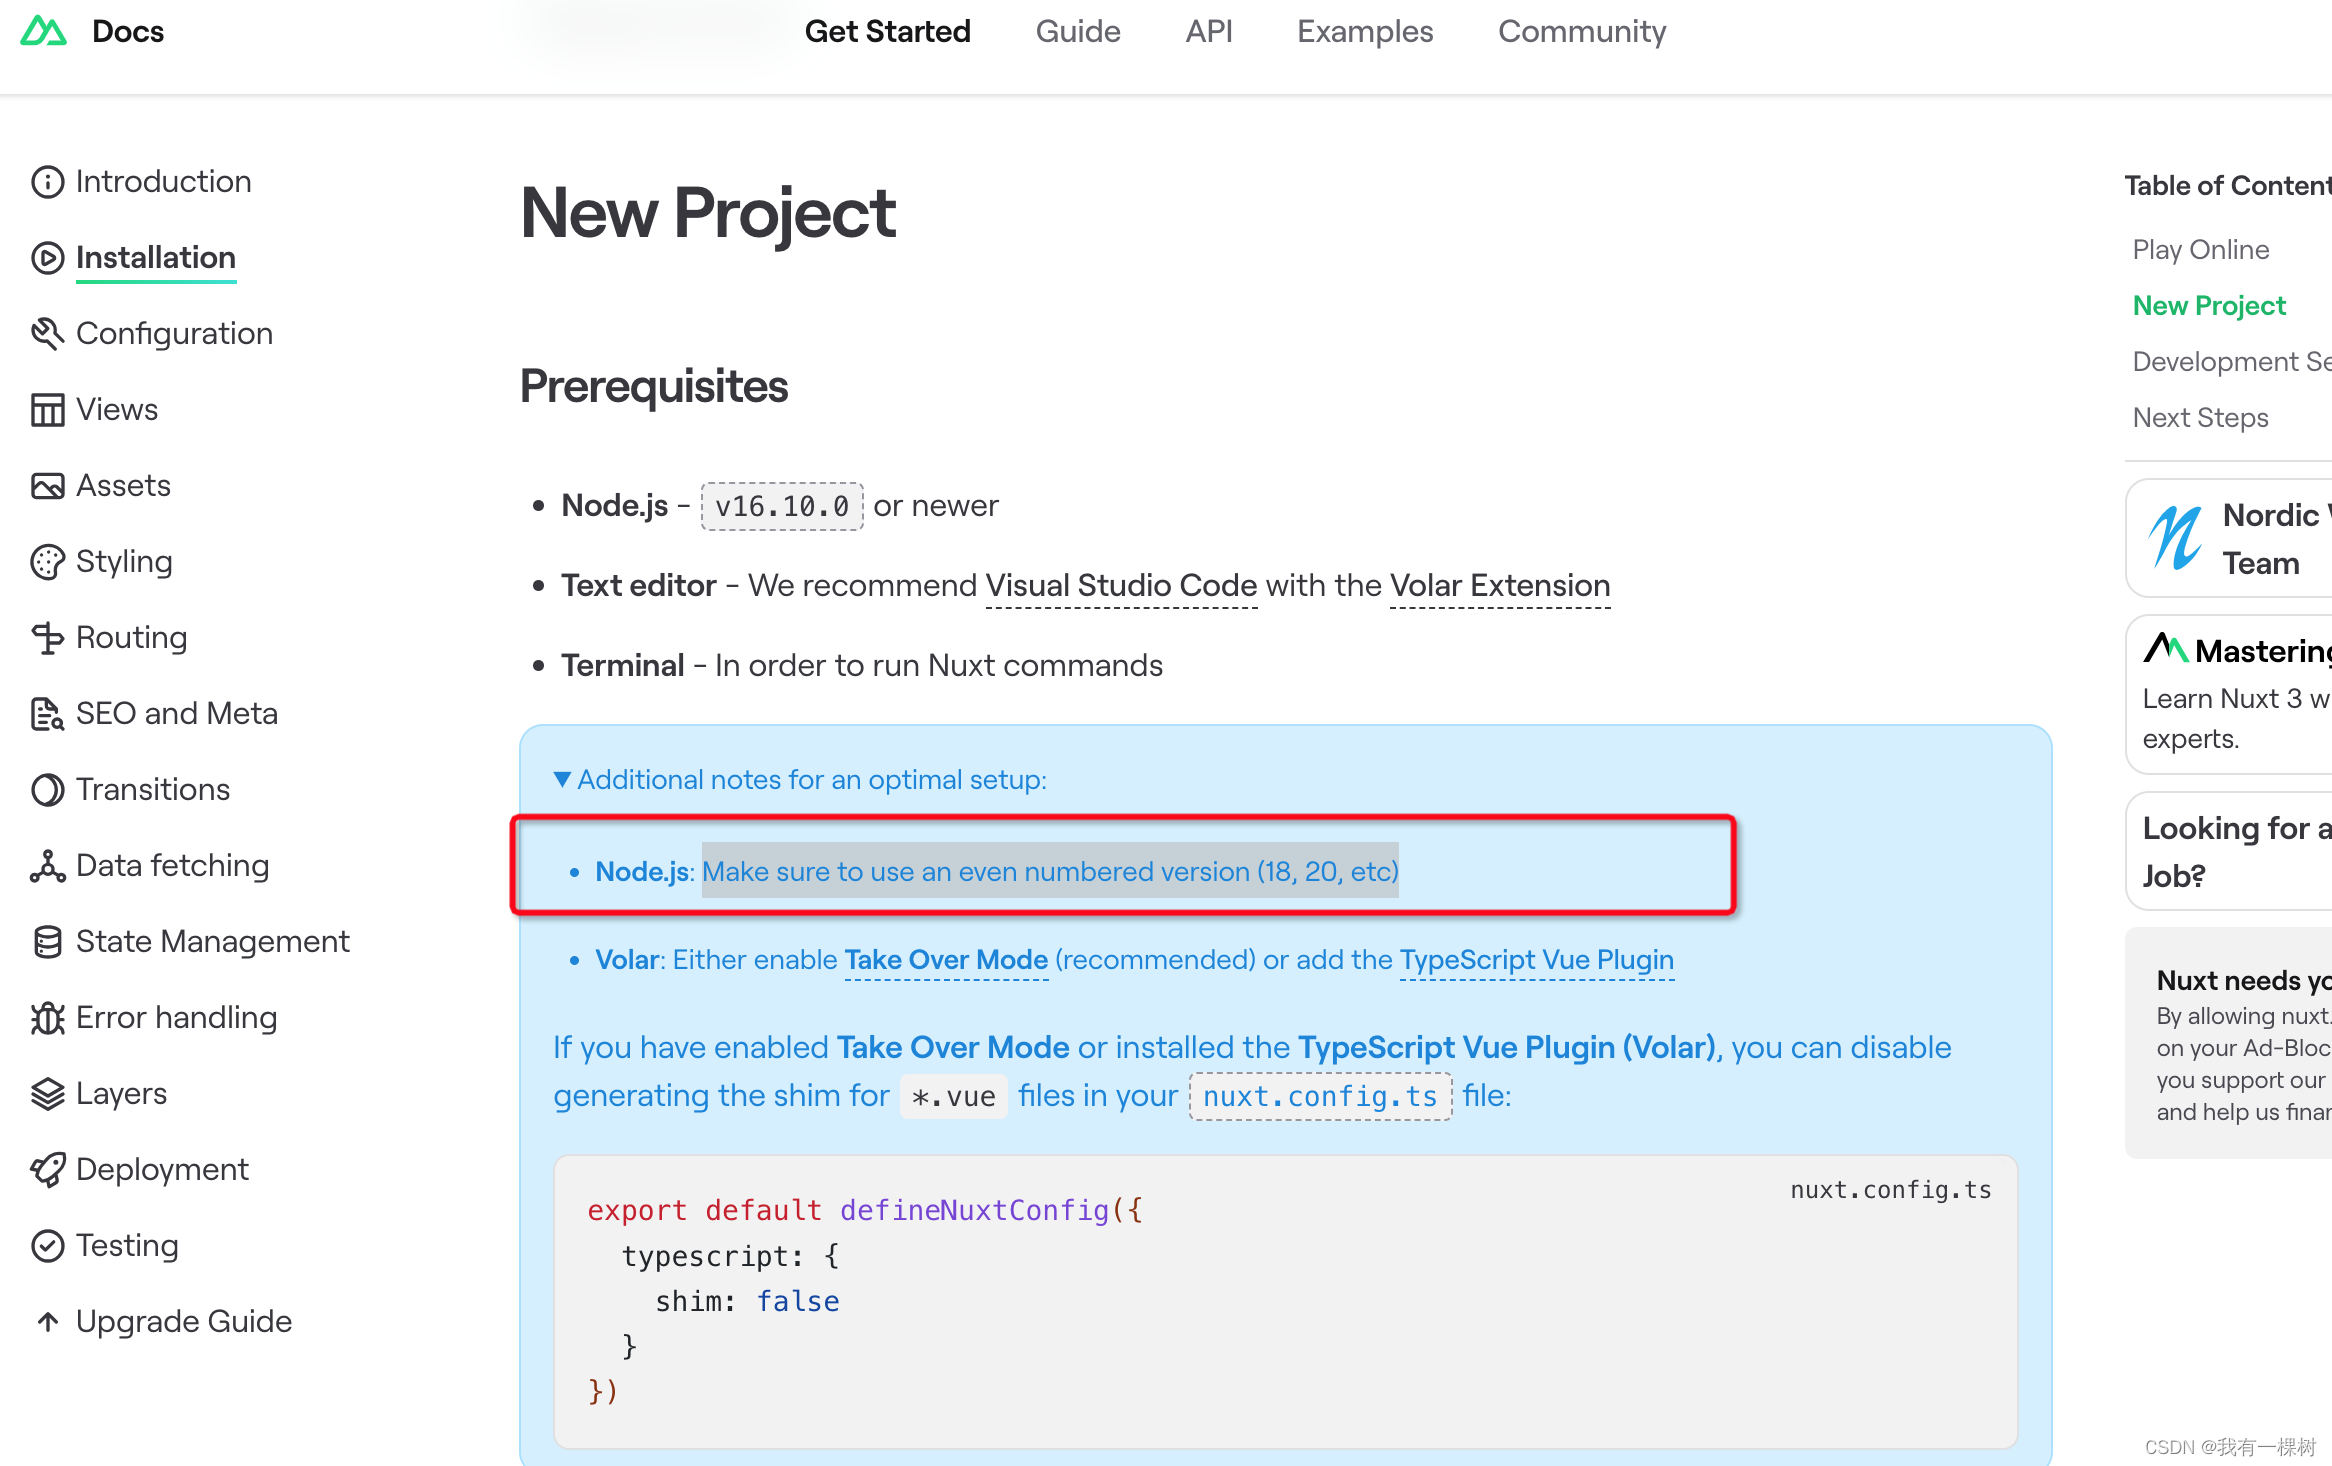Image resolution: width=2332 pixels, height=1466 pixels.
Task: Click the Views layout icon
Action: [x=47, y=410]
